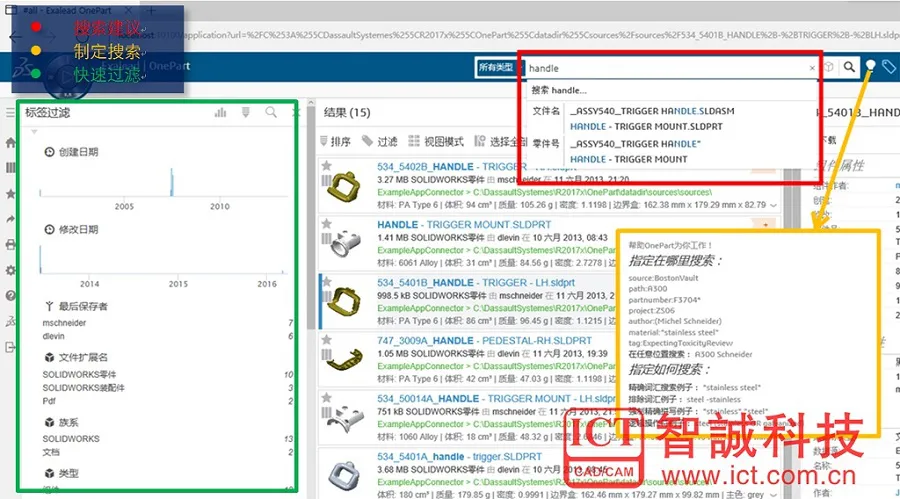Open the 过滤 filter menu
The height and width of the screenshot is (499, 900).
pyautogui.click(x=379, y=141)
